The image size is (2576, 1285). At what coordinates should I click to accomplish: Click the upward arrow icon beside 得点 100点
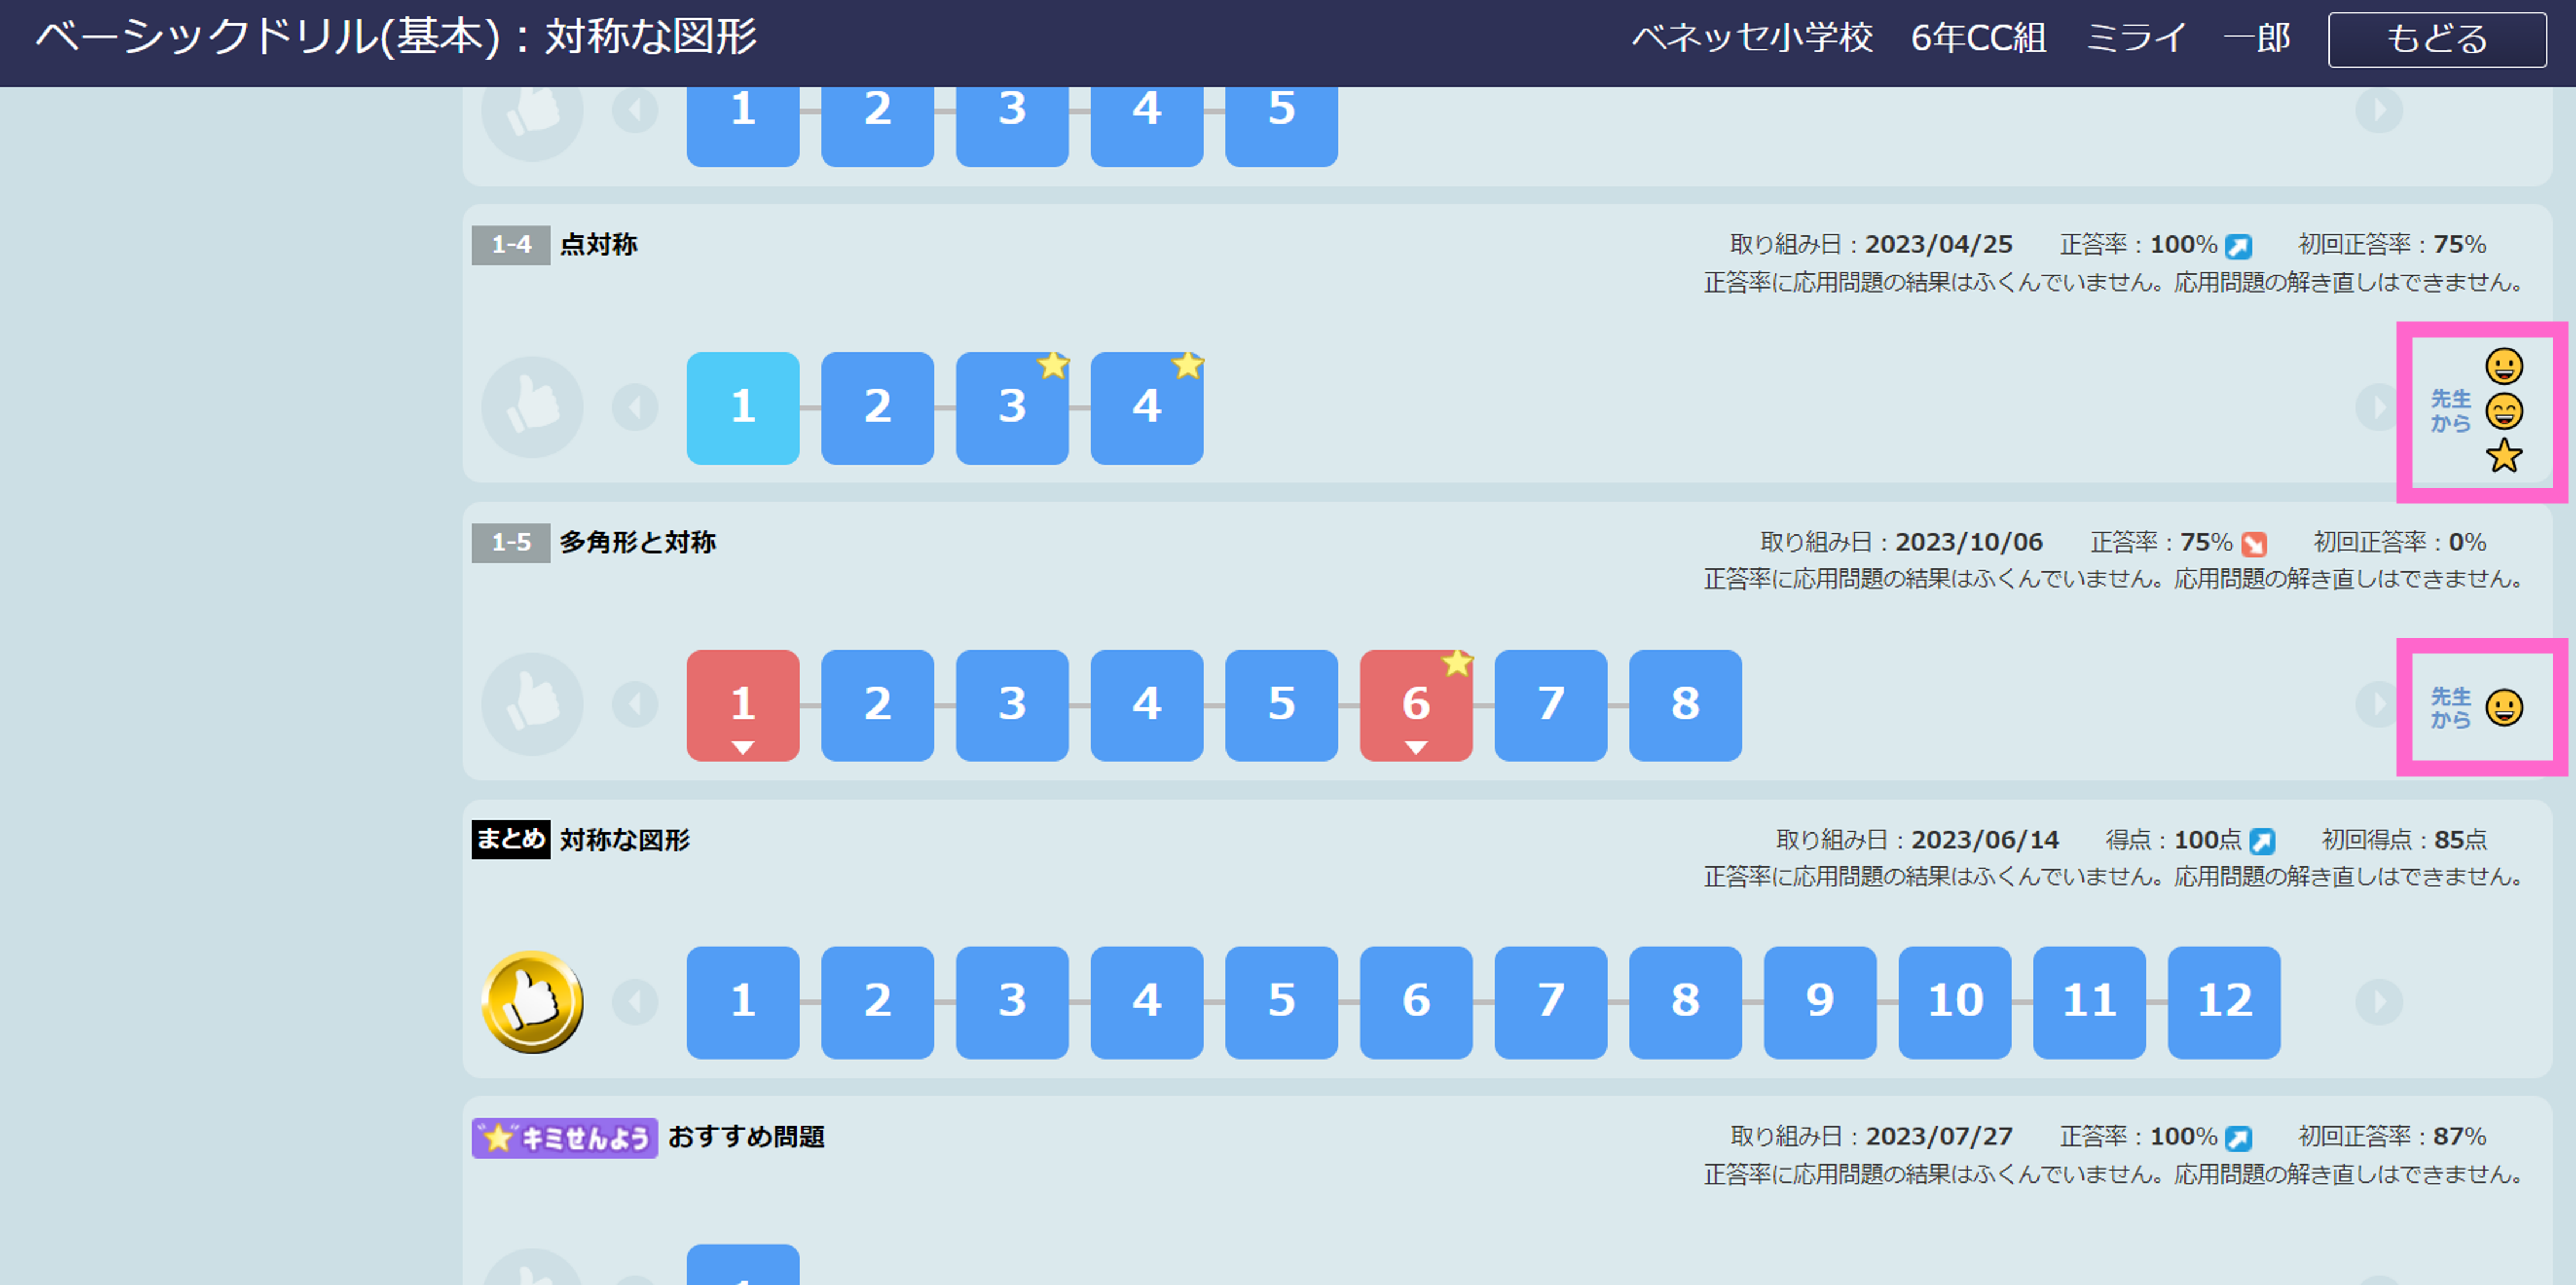coord(2263,840)
